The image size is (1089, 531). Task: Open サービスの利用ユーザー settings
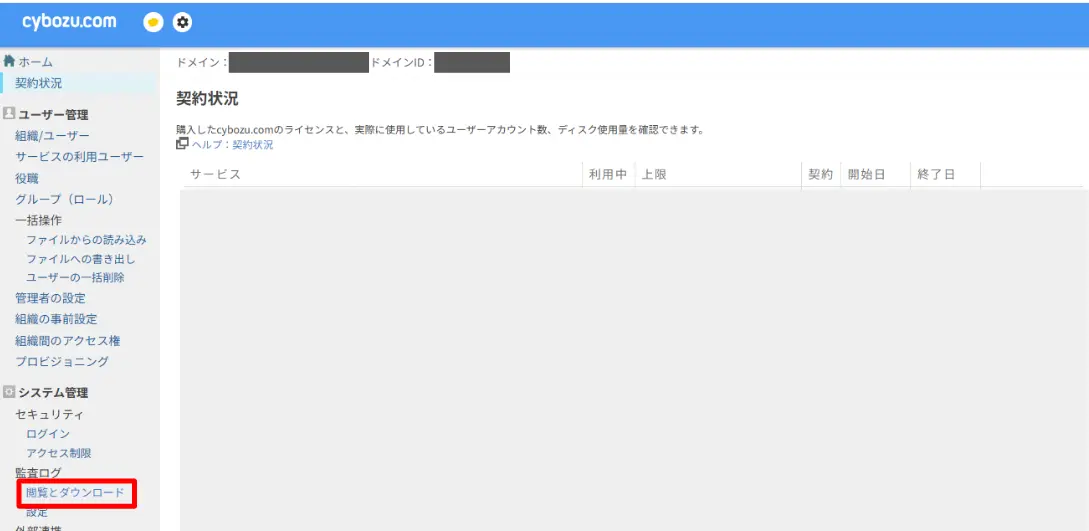(79, 157)
